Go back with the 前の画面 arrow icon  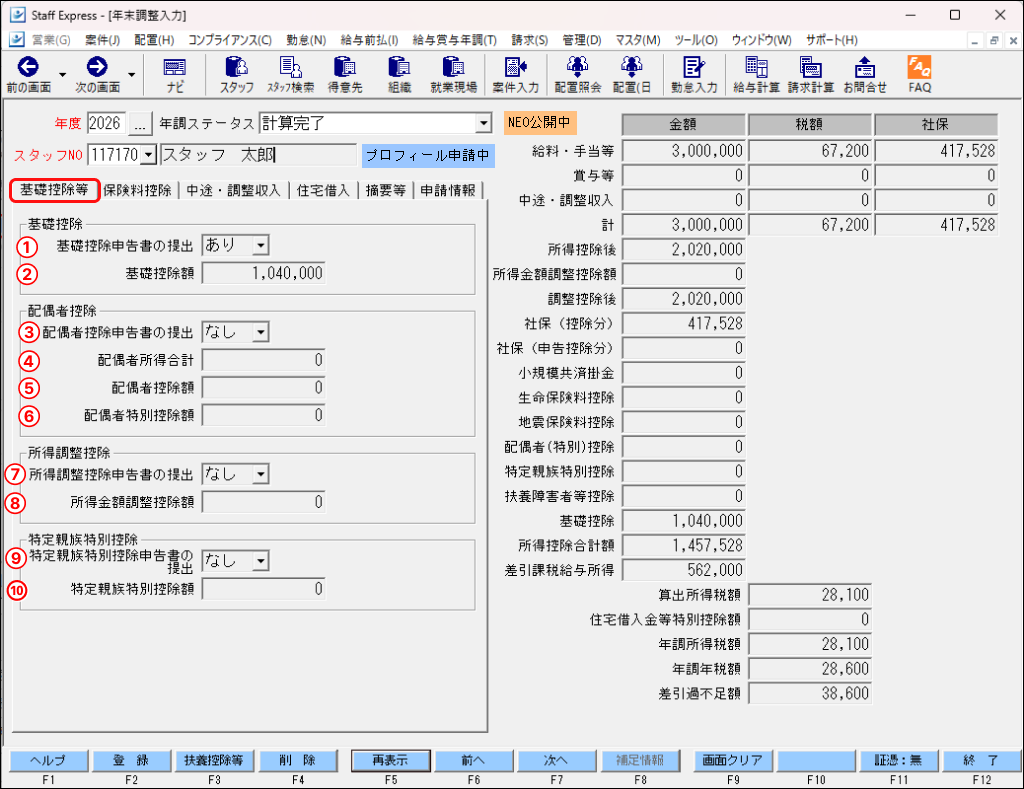[28, 67]
